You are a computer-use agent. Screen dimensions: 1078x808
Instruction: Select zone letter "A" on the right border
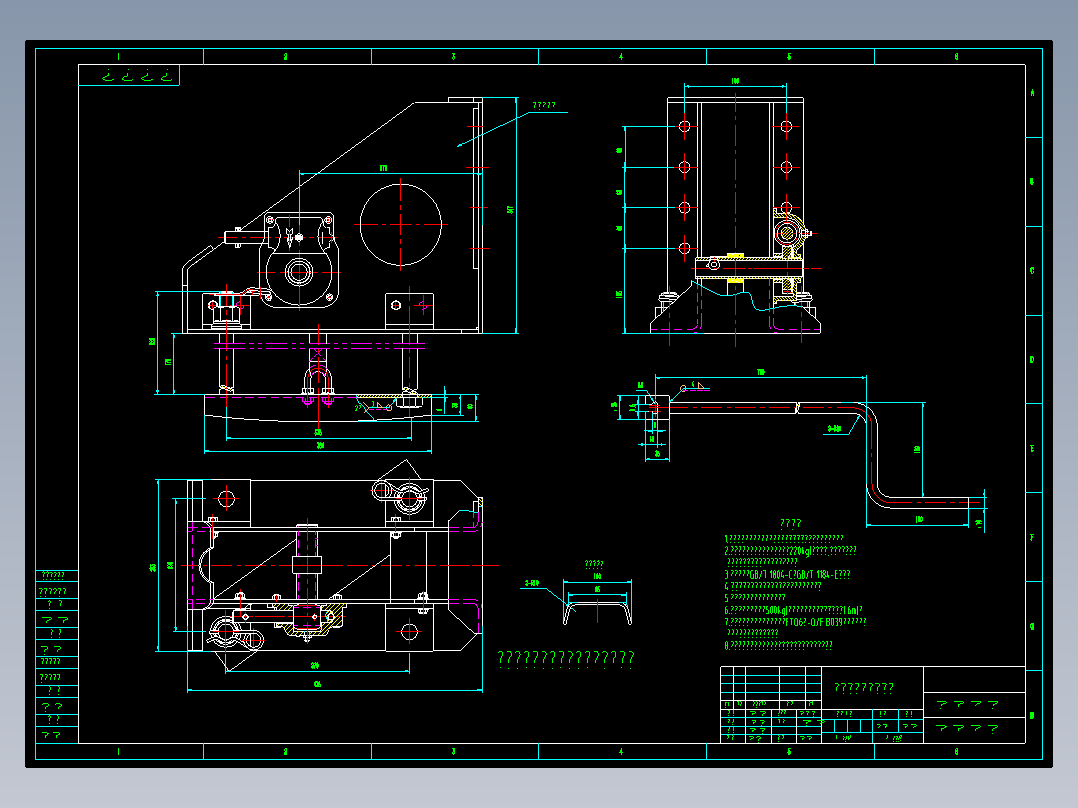(x=1032, y=93)
